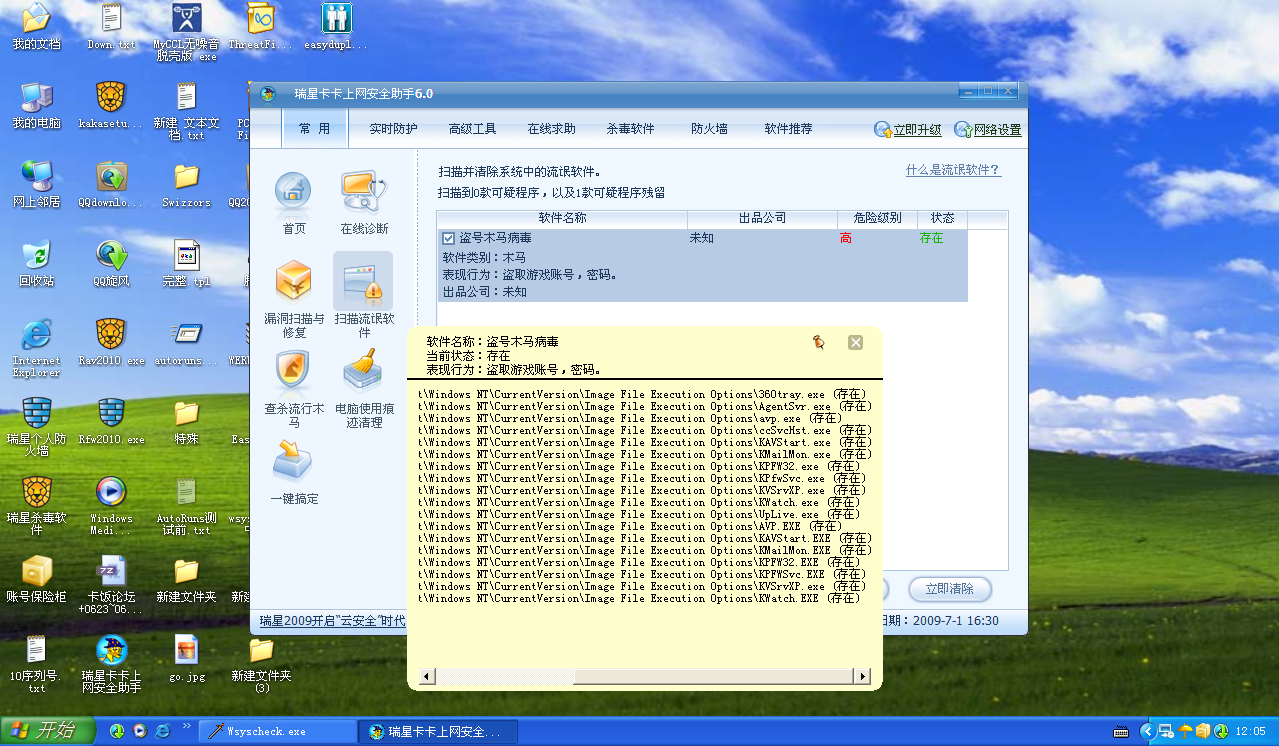Uncheck the 盗号木马病毒 checkbox
Screen dimensions: 1279x746
[x=449, y=239]
